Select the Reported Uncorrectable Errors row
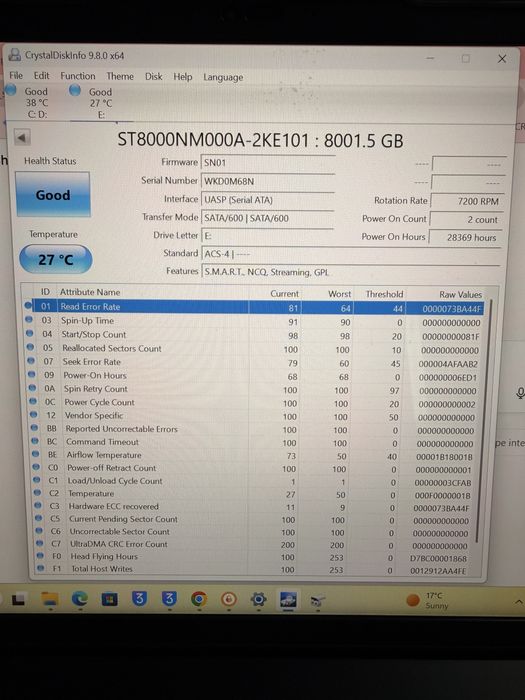Screen dimensions: 525x700 pos(254,430)
